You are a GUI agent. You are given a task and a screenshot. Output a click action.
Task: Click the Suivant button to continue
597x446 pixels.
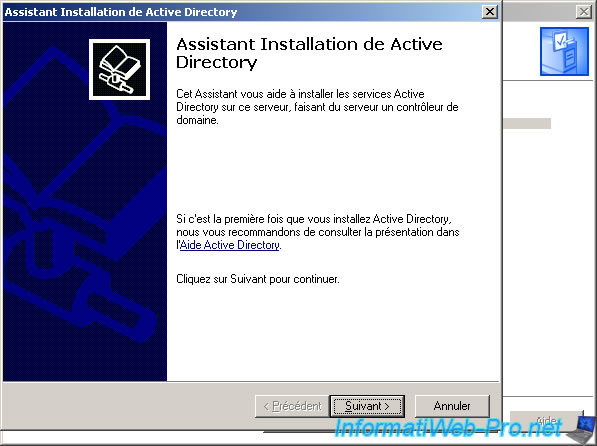(367, 406)
